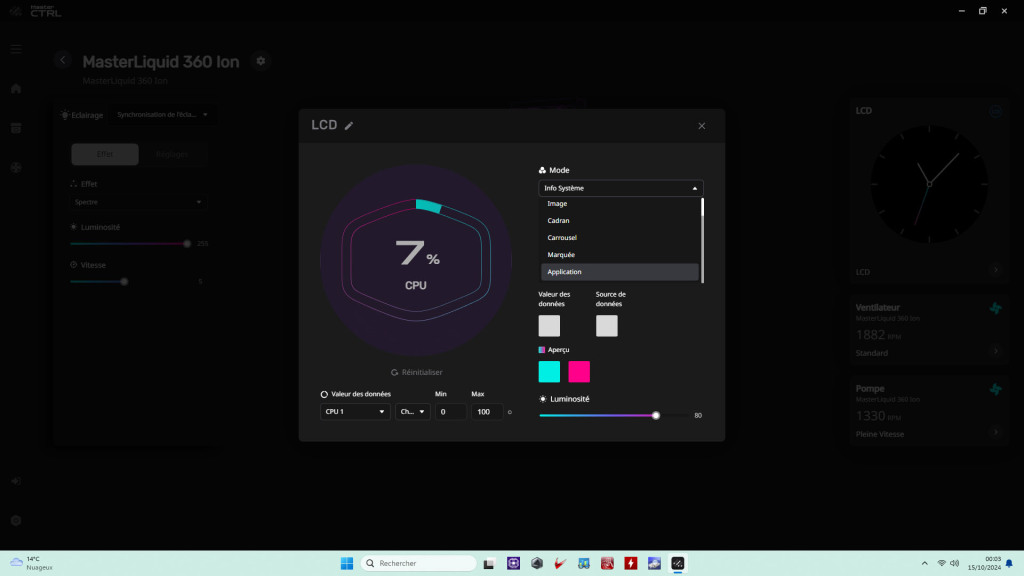Open the notification bell in the tray
This screenshot has height=576, width=1024.
pos(1009,563)
